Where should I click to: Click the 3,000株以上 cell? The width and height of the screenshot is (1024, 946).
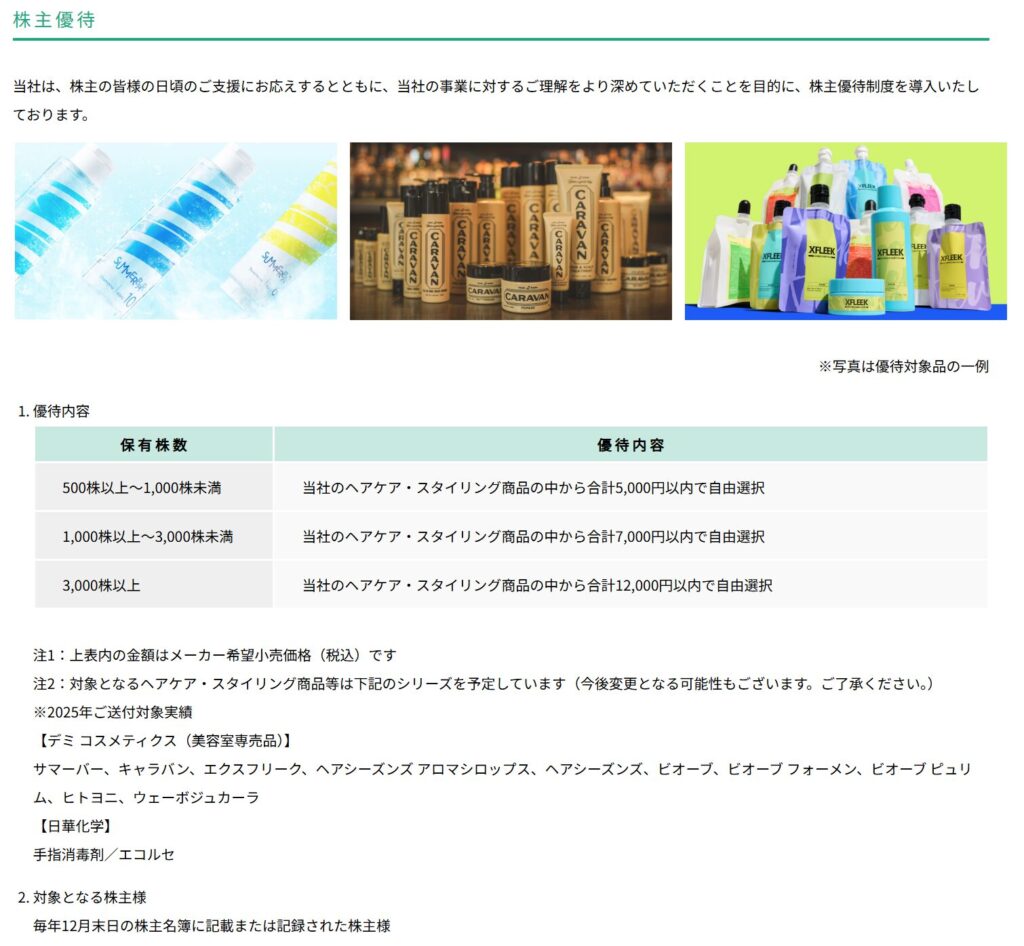click(x=154, y=585)
